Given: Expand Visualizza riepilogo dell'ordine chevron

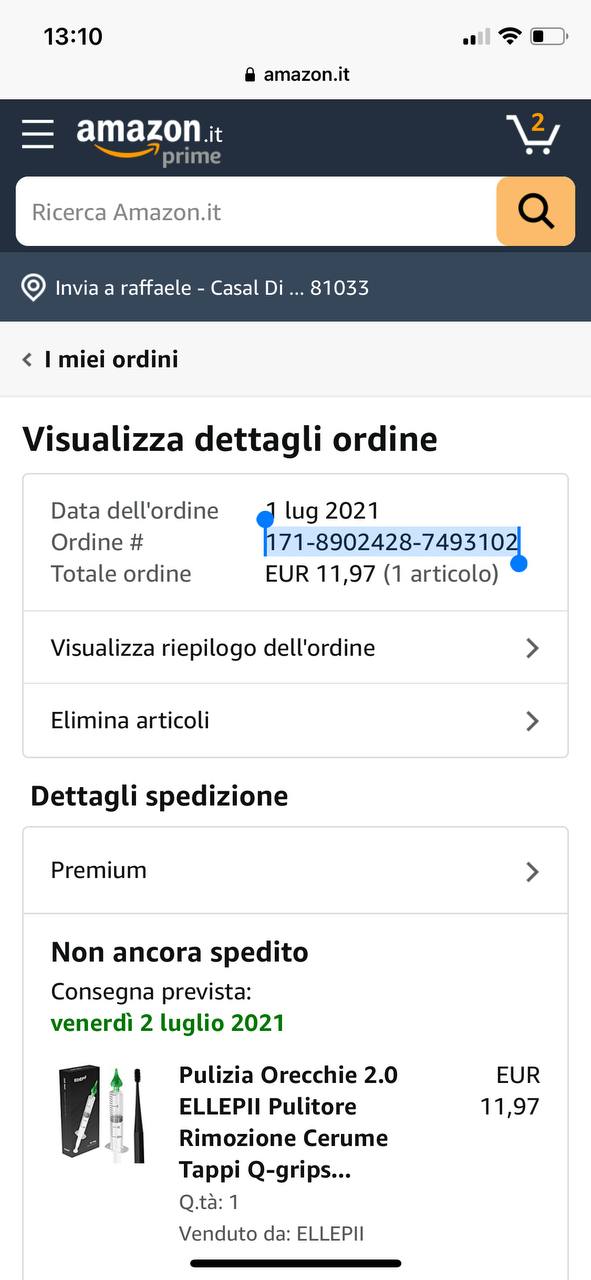Looking at the screenshot, I should [x=532, y=648].
